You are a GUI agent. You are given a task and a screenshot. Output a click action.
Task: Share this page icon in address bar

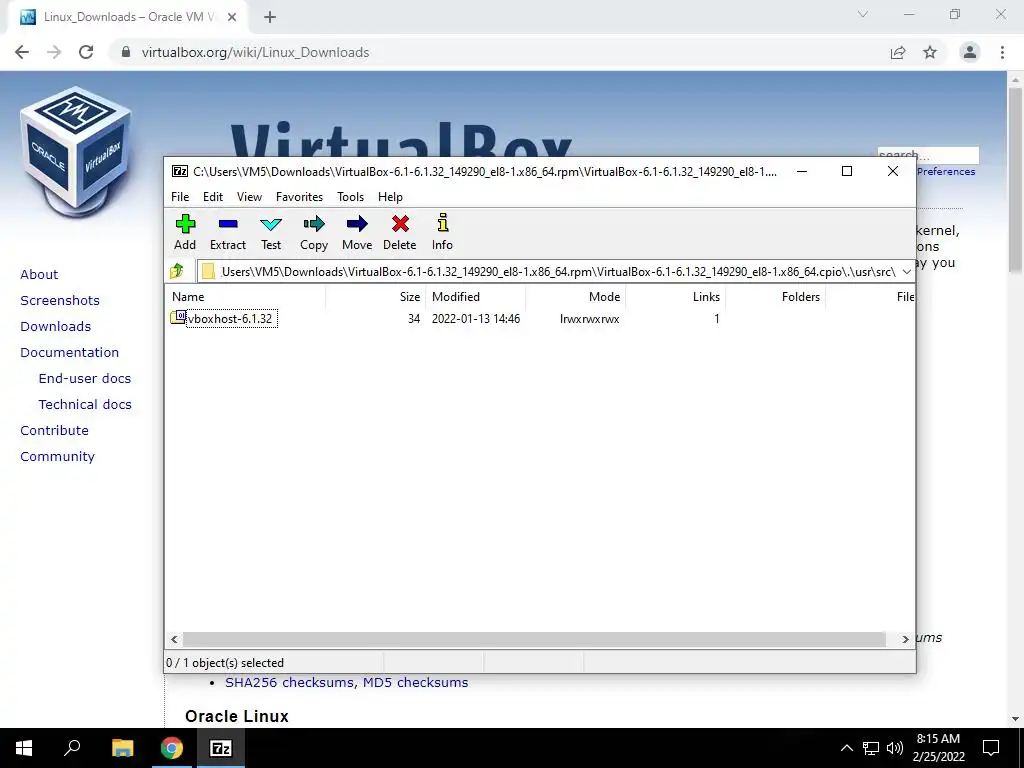coord(898,52)
